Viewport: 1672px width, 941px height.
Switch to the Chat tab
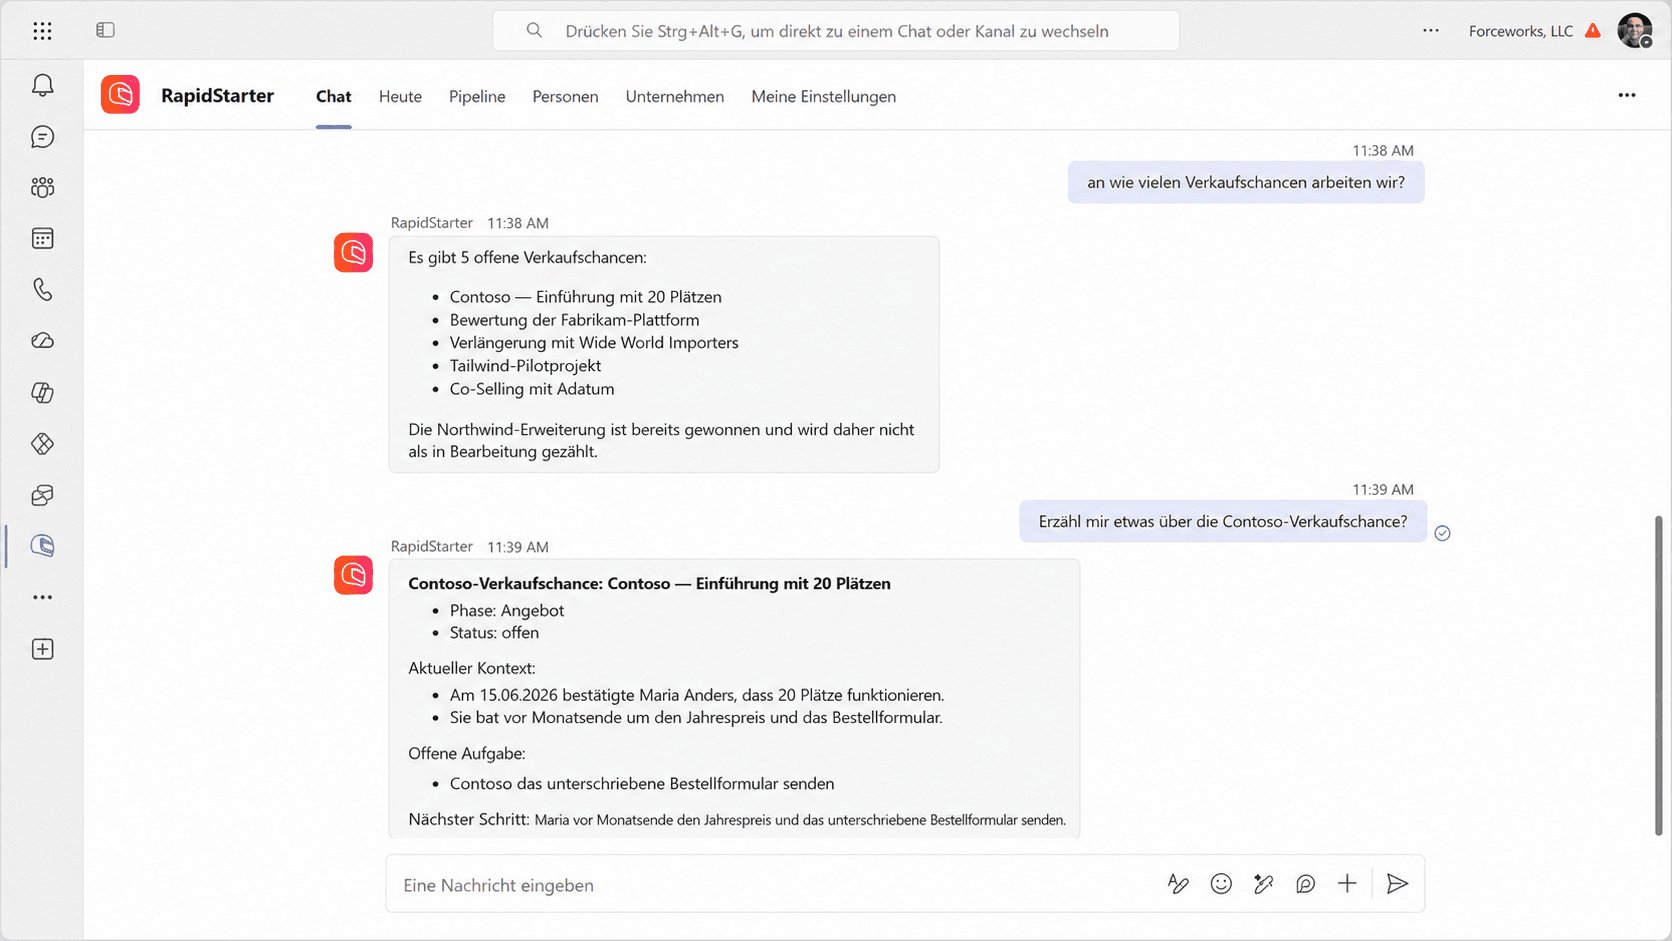pos(334,96)
